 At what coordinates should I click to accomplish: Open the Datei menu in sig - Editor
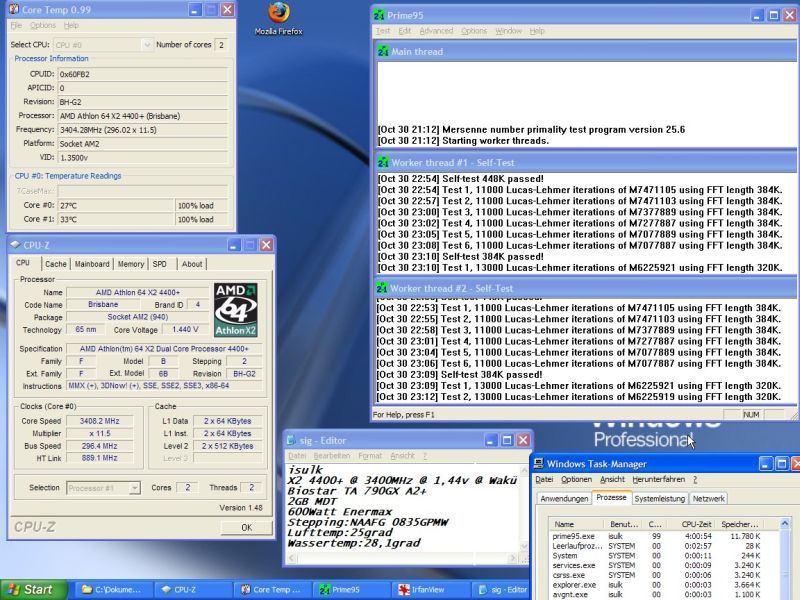point(297,456)
